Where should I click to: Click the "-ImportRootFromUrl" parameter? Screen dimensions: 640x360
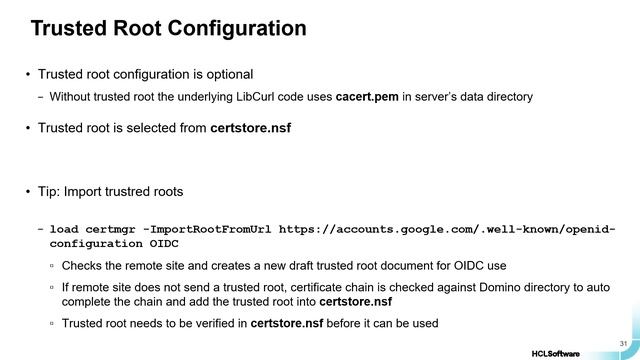coord(207,229)
